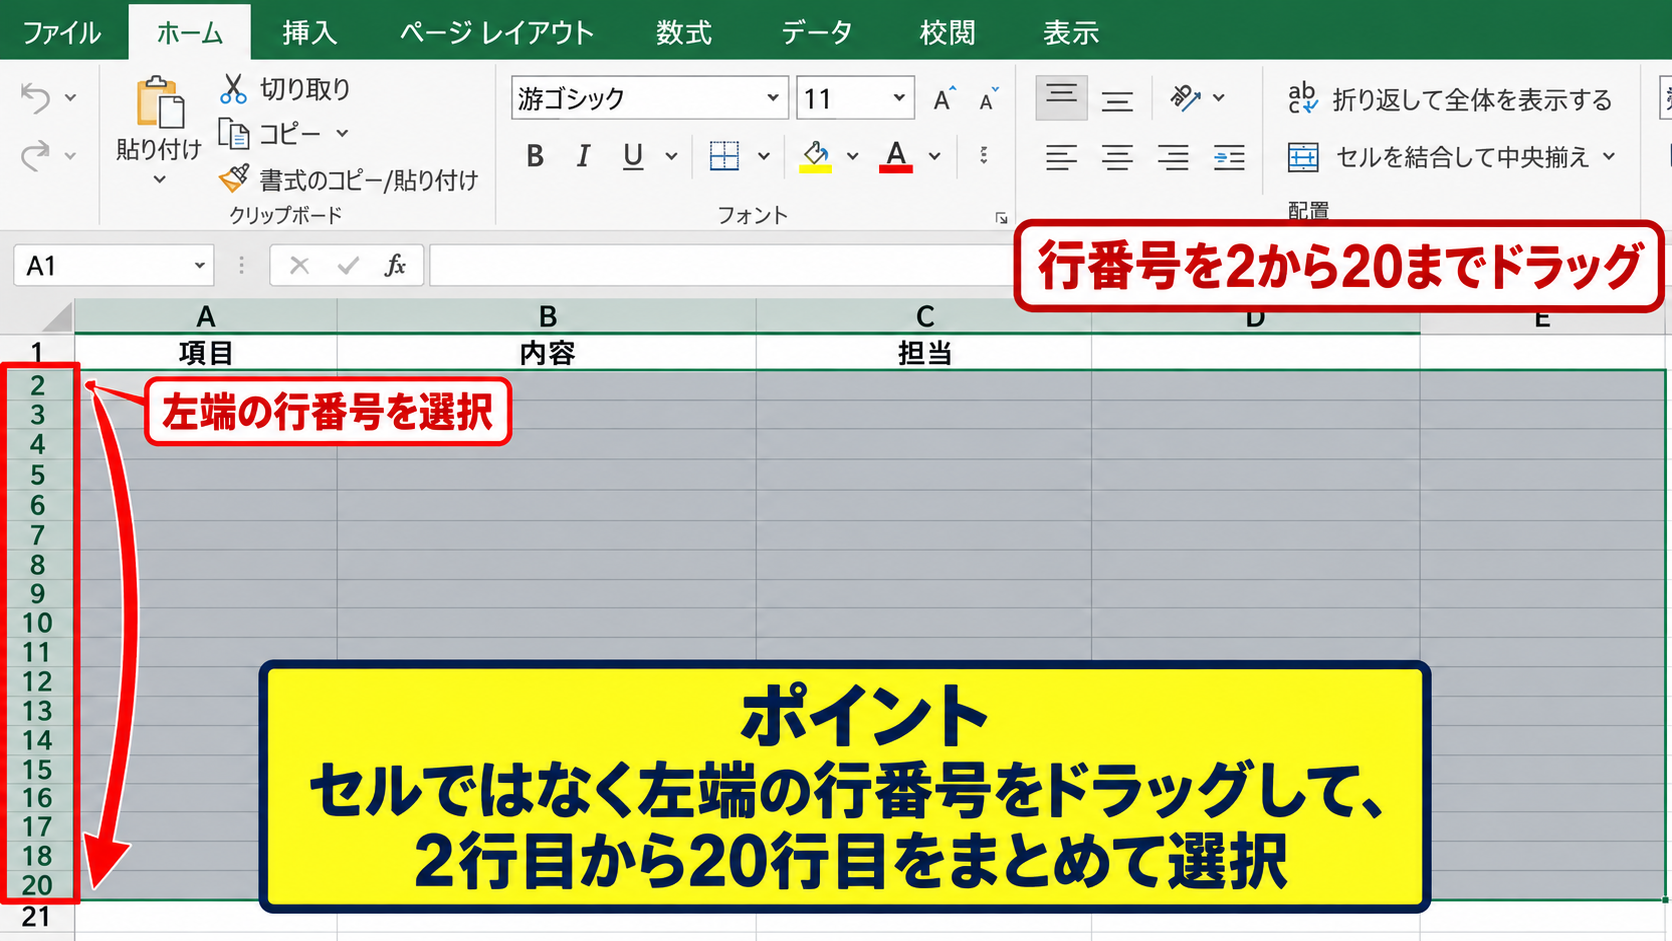Viewport: 1672px width, 941px height.
Task: Select column C header
Action: (x=924, y=317)
